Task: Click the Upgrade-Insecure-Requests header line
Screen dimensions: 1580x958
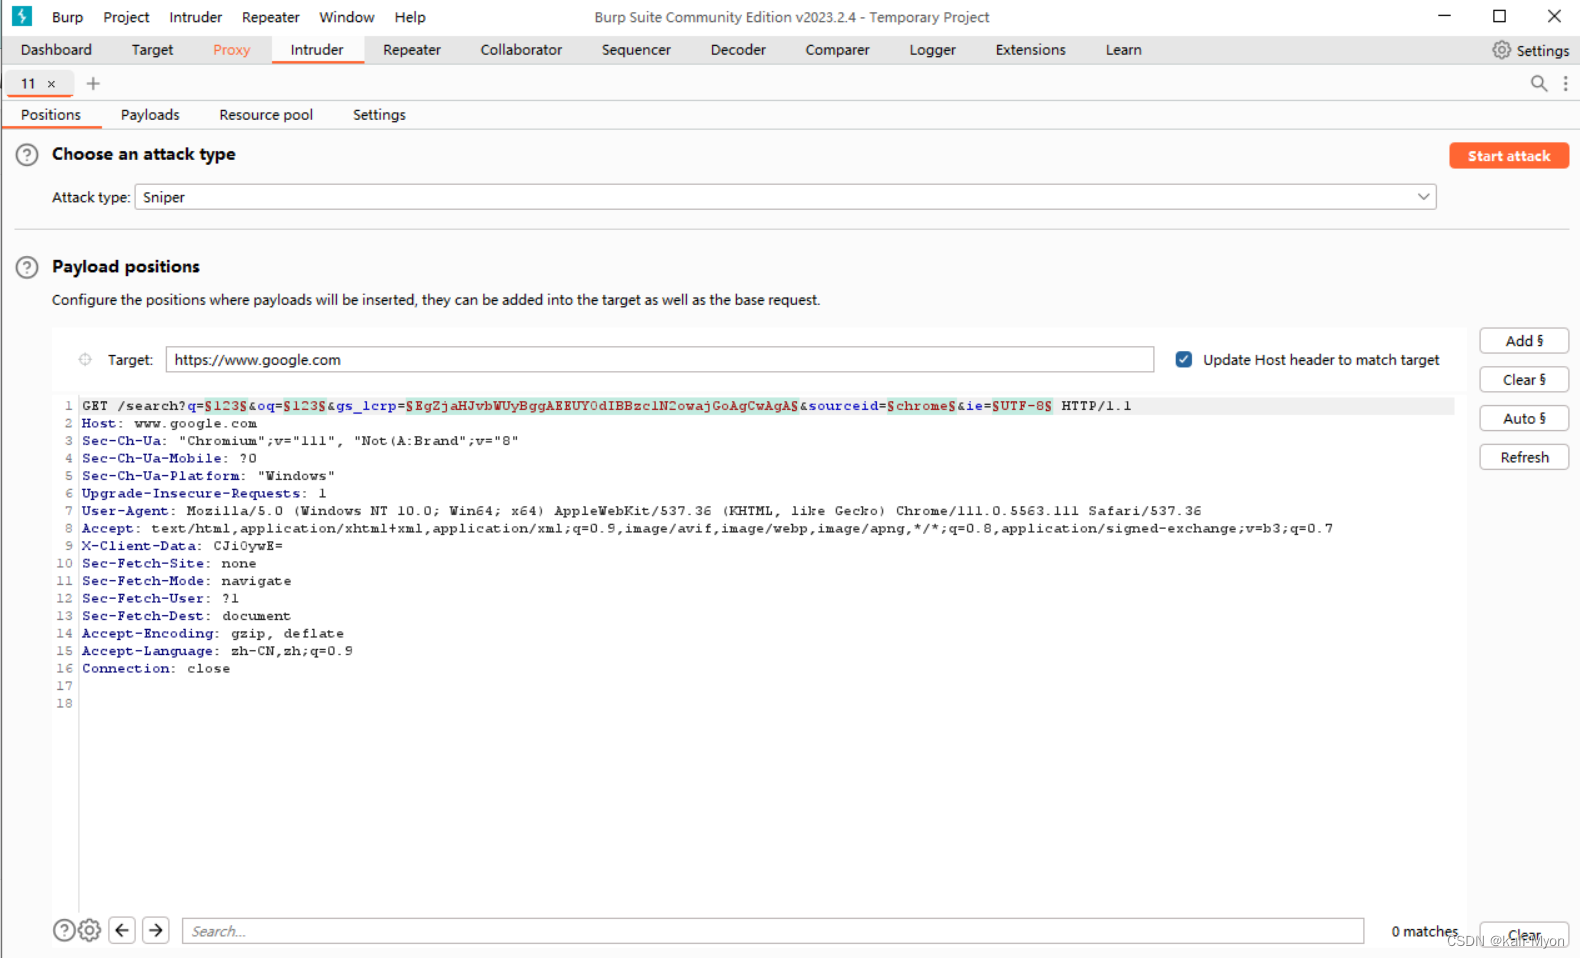Action: point(204,494)
